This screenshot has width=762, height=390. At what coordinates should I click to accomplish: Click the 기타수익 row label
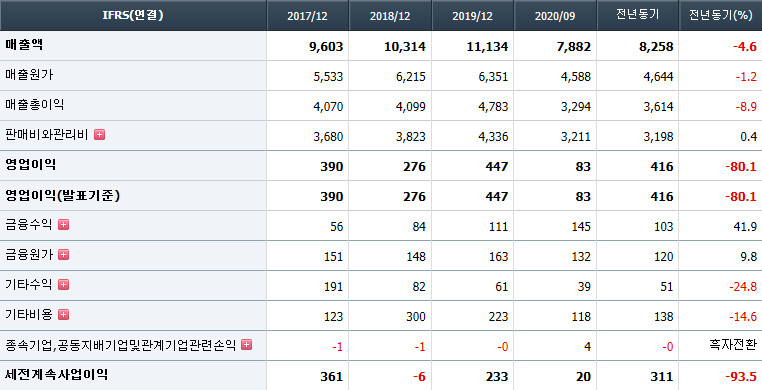point(29,285)
